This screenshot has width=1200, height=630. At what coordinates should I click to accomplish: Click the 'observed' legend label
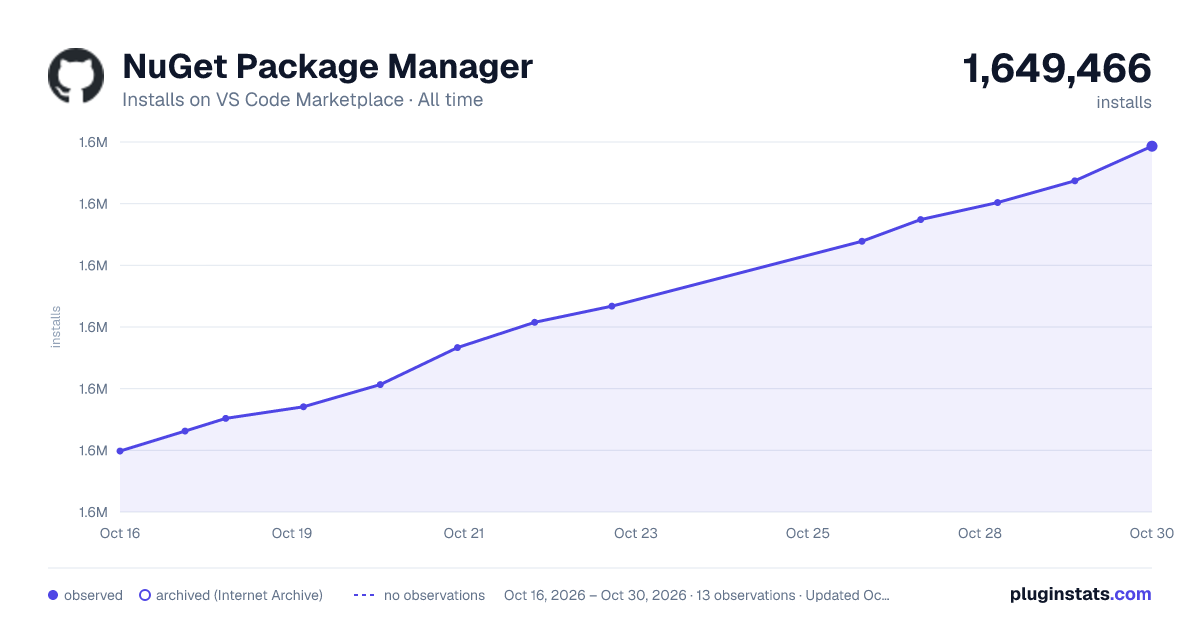pyautogui.click(x=93, y=595)
